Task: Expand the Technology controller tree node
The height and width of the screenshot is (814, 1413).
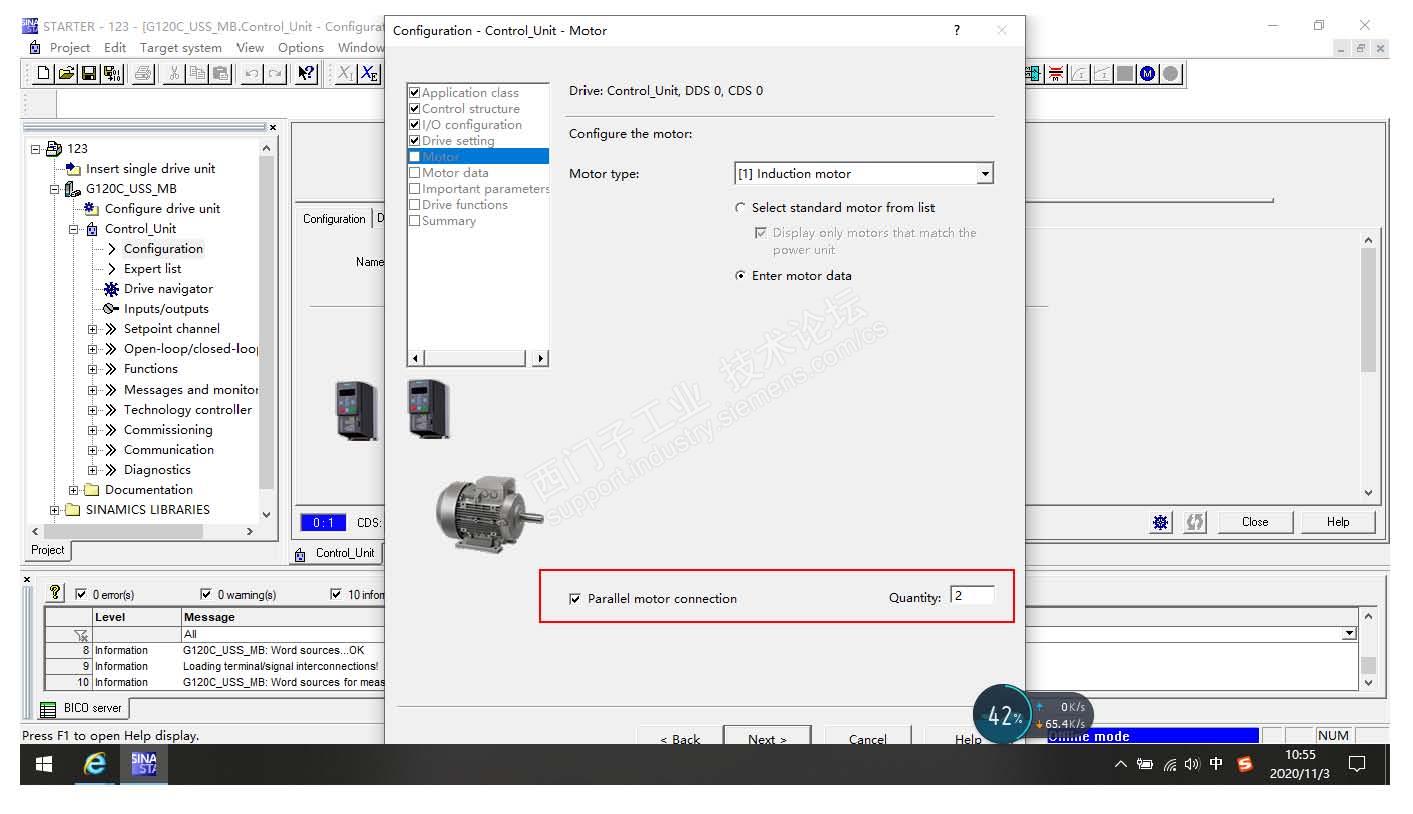Action: coord(93,410)
